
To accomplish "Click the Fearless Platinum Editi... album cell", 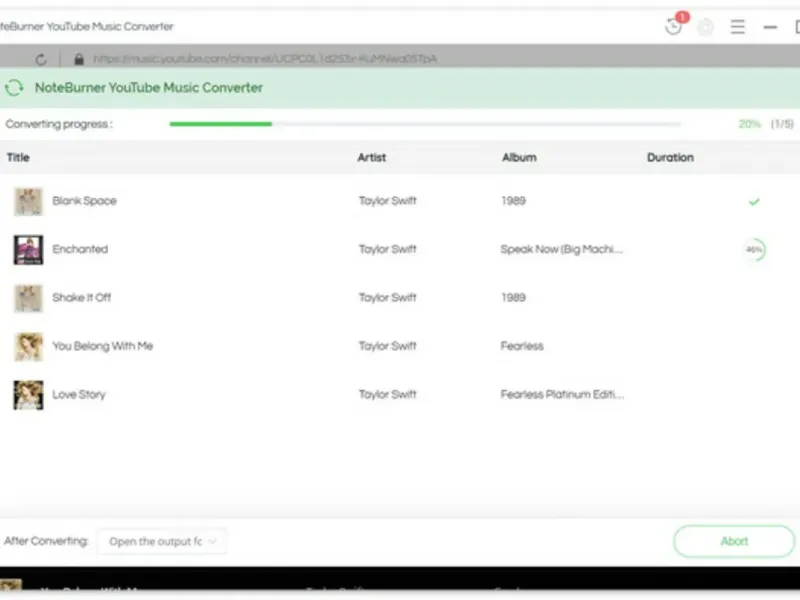I will [562, 394].
